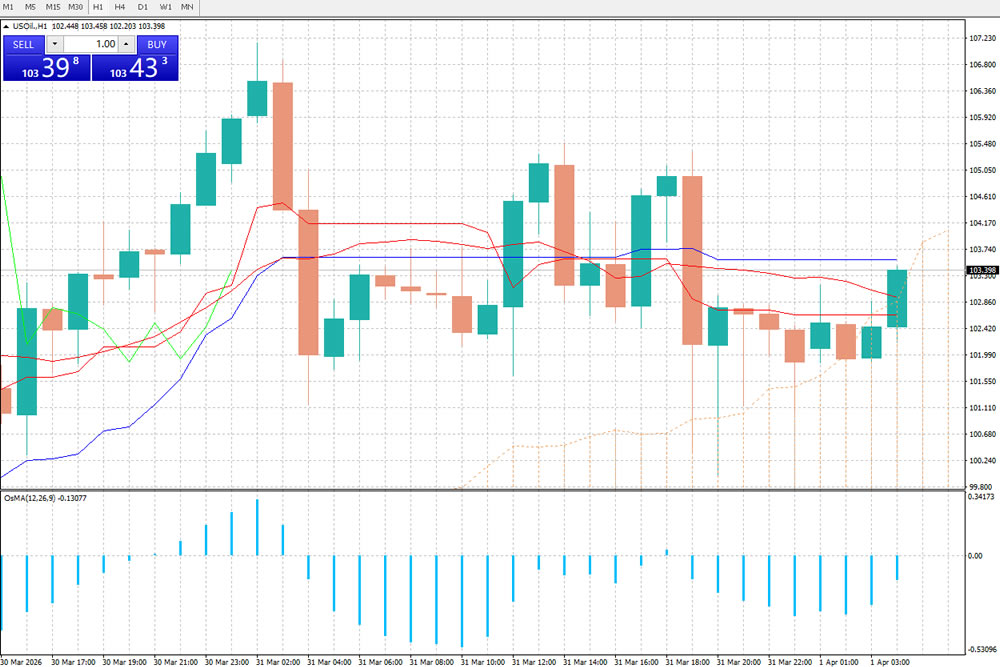Select the H1 timeframe
The width and height of the screenshot is (1000, 667).
coord(98,7)
